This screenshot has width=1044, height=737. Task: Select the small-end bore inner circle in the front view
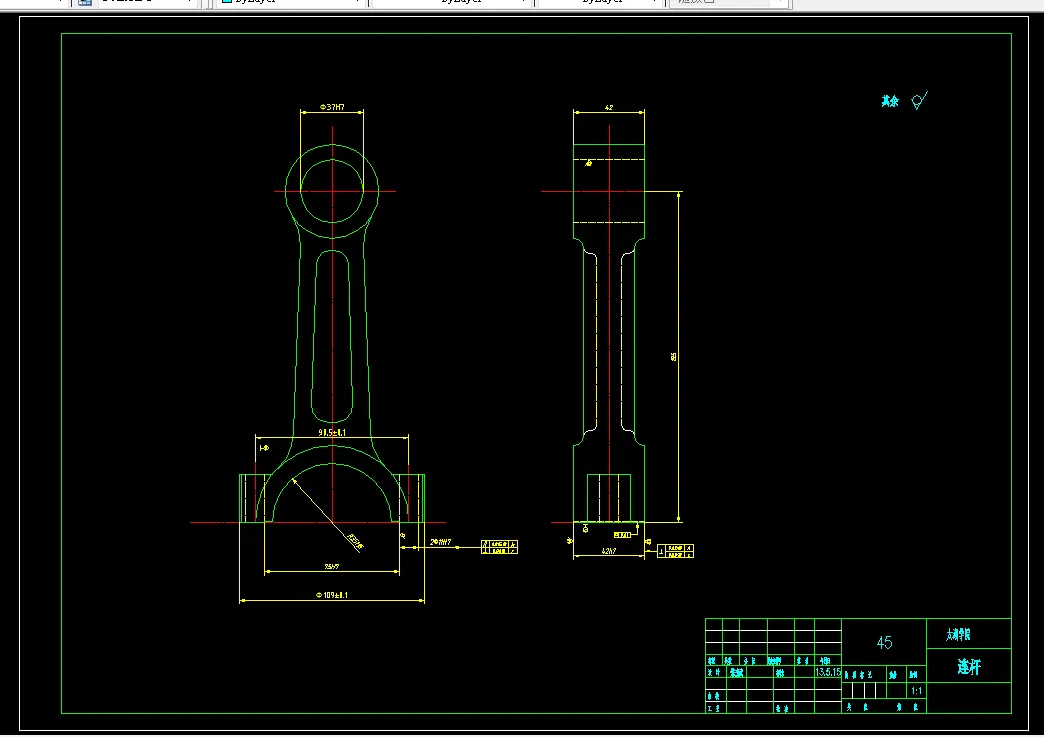pyautogui.click(x=332, y=191)
